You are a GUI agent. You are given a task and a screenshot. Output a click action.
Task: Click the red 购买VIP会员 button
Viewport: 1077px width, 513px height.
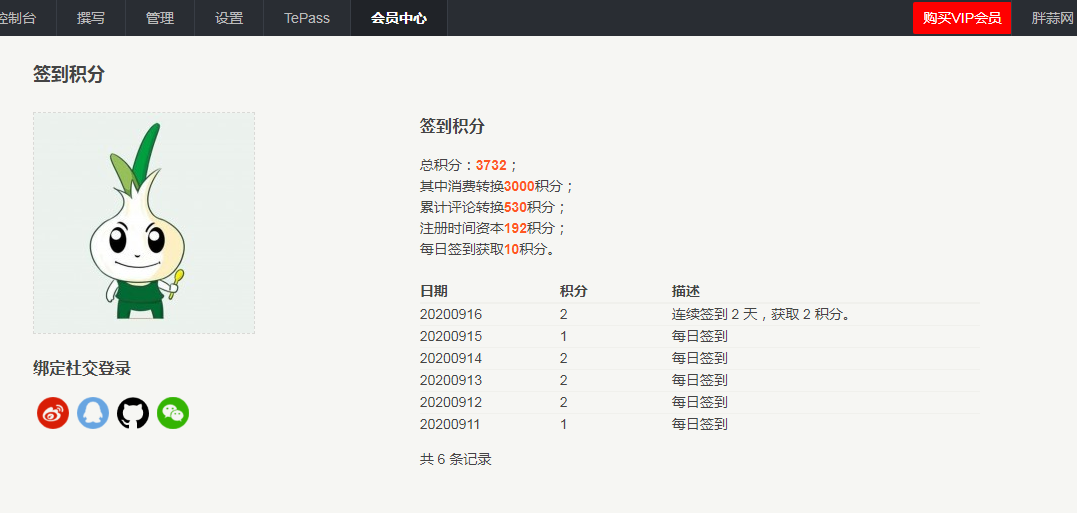pyautogui.click(x=962, y=18)
